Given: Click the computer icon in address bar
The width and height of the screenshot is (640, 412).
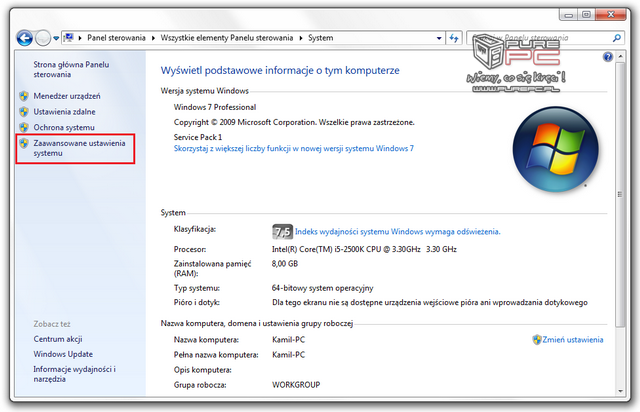Looking at the screenshot, I should [69, 38].
